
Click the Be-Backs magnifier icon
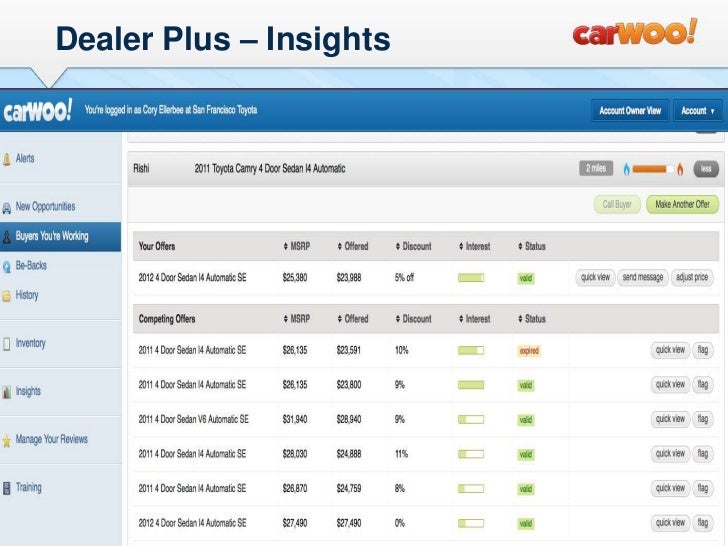6,267
